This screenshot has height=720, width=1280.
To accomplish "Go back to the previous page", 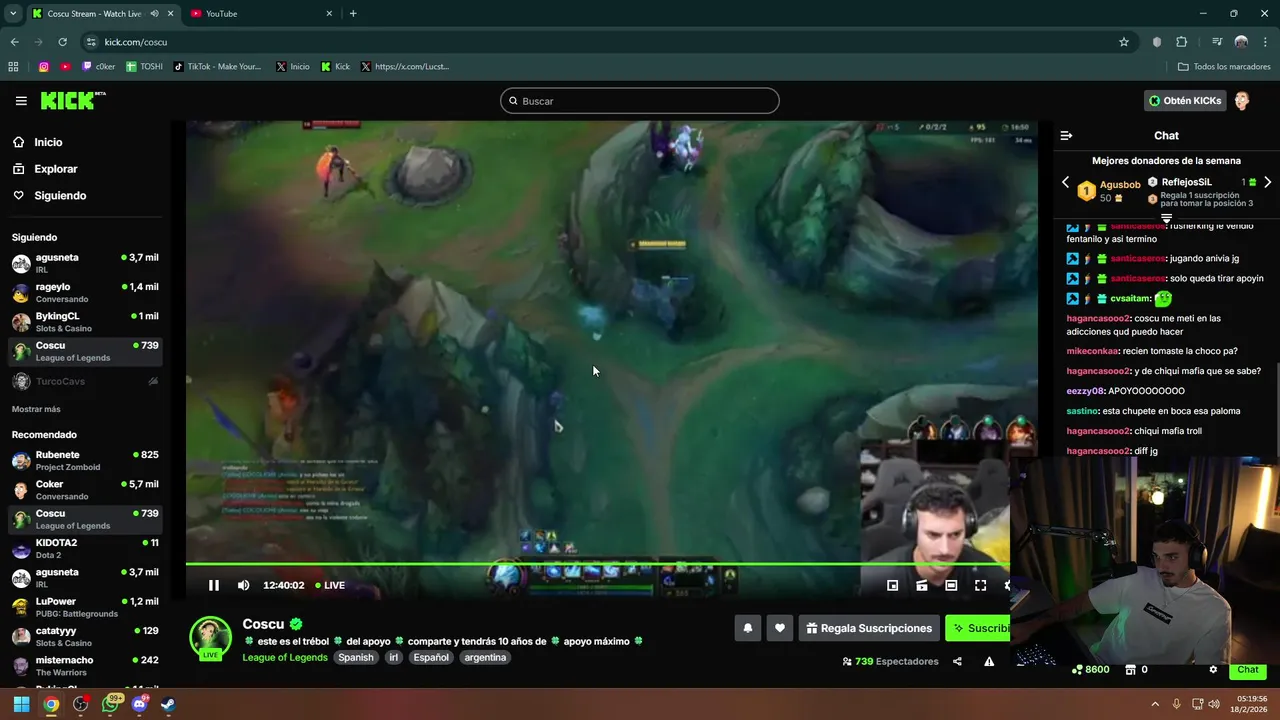I will [x=14, y=42].
